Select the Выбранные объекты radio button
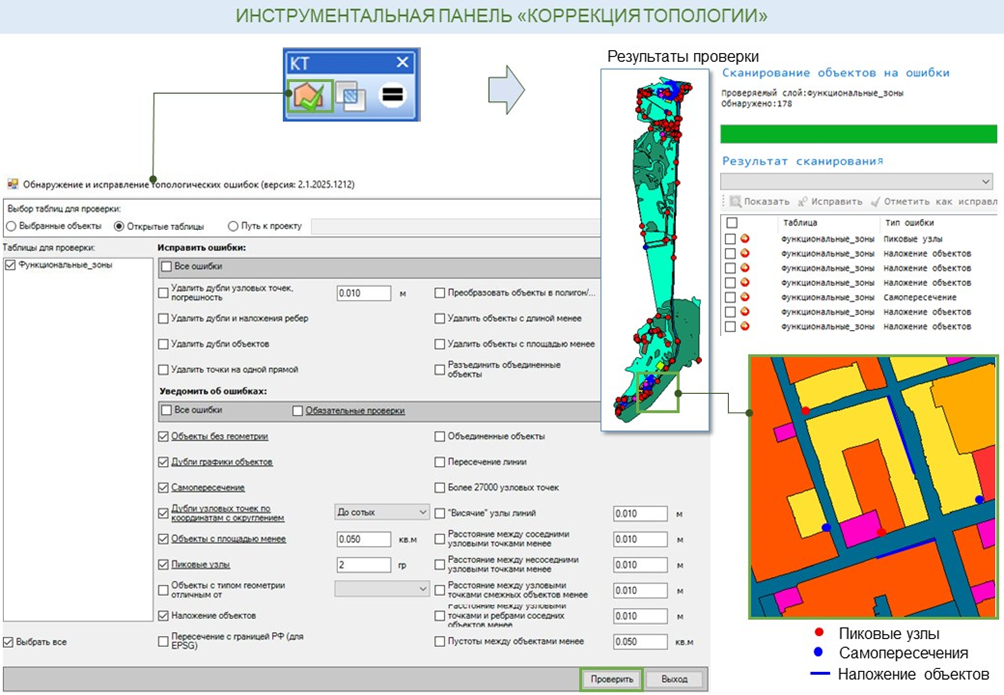The height and width of the screenshot is (695, 1004). point(12,226)
